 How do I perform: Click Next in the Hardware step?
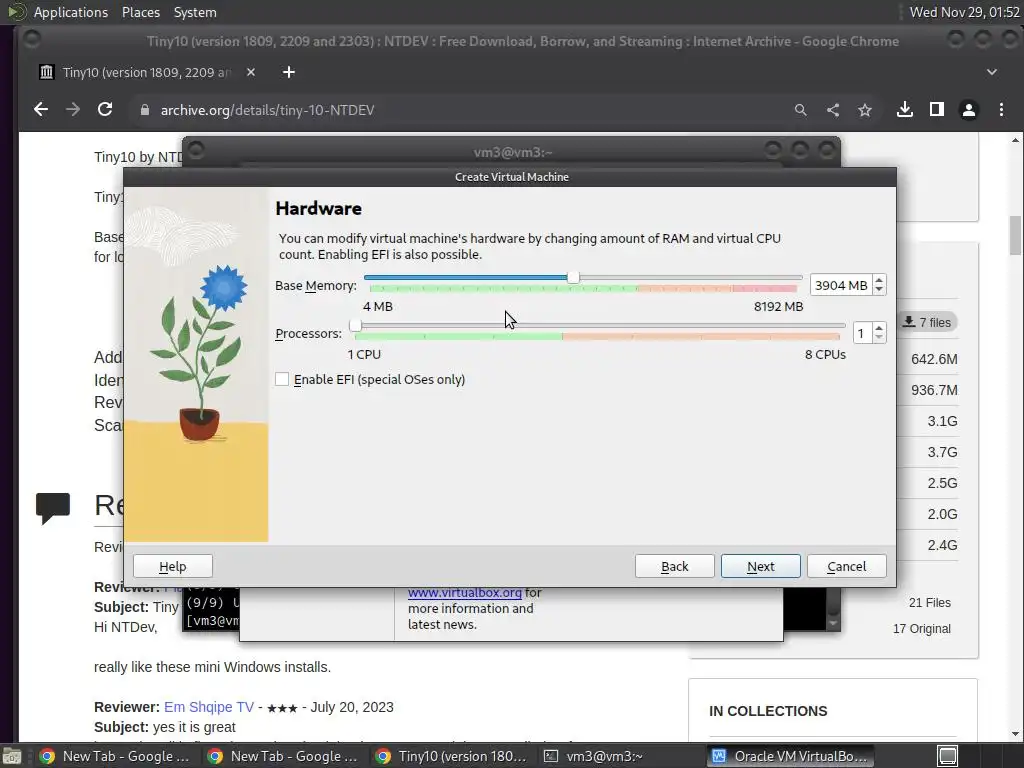pos(761,566)
